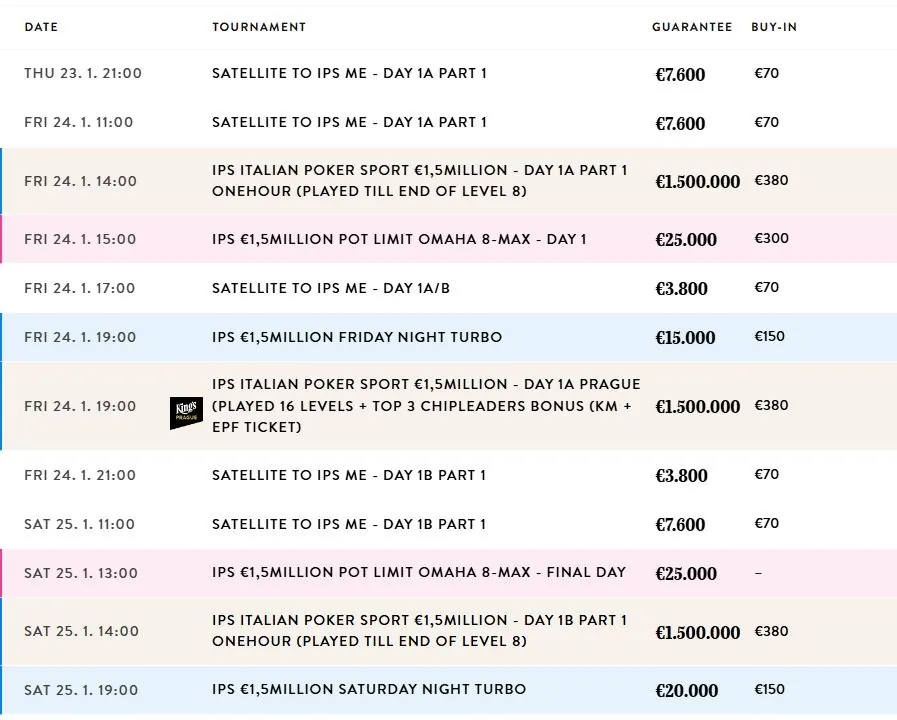This screenshot has height=720, width=897.
Task: Open IPS Saturday Night Turbo tournament
Action: pyautogui.click(x=448, y=690)
